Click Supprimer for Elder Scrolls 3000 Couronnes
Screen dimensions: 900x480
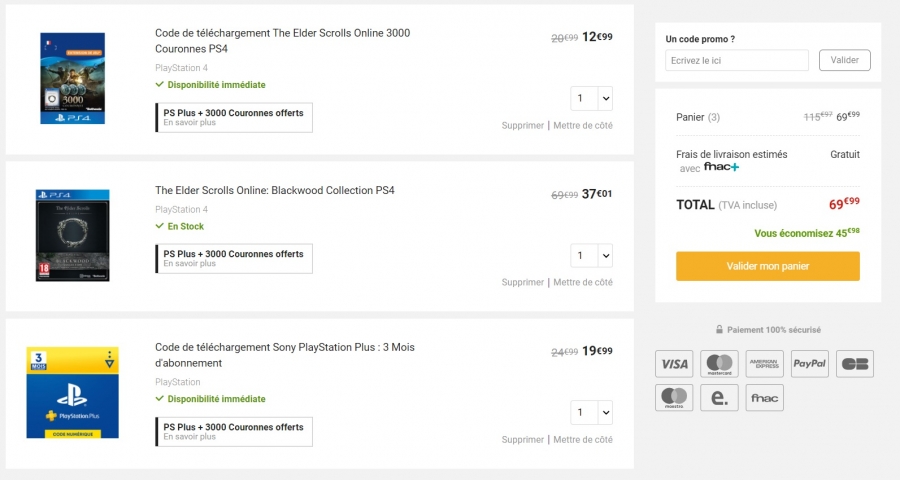522,125
